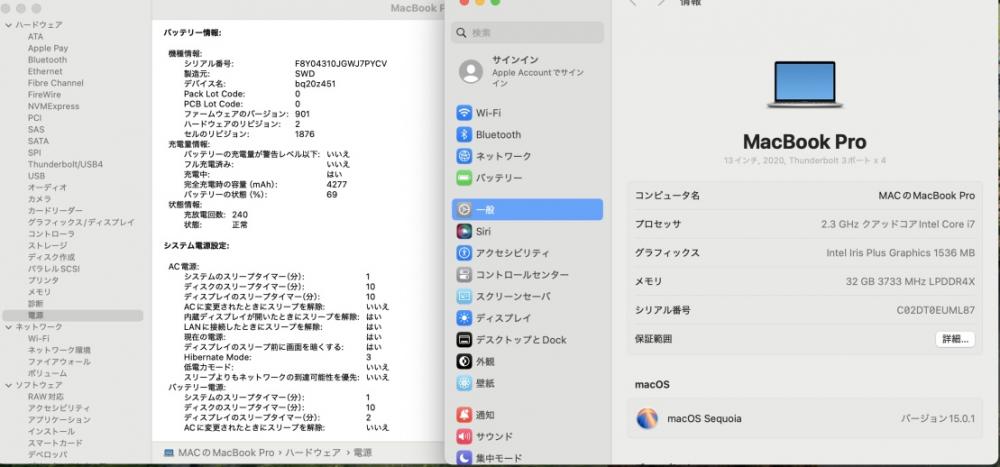Viewport: 1000px width, 467px height.
Task: Select アプリケーション in software list
Action: pos(59,420)
